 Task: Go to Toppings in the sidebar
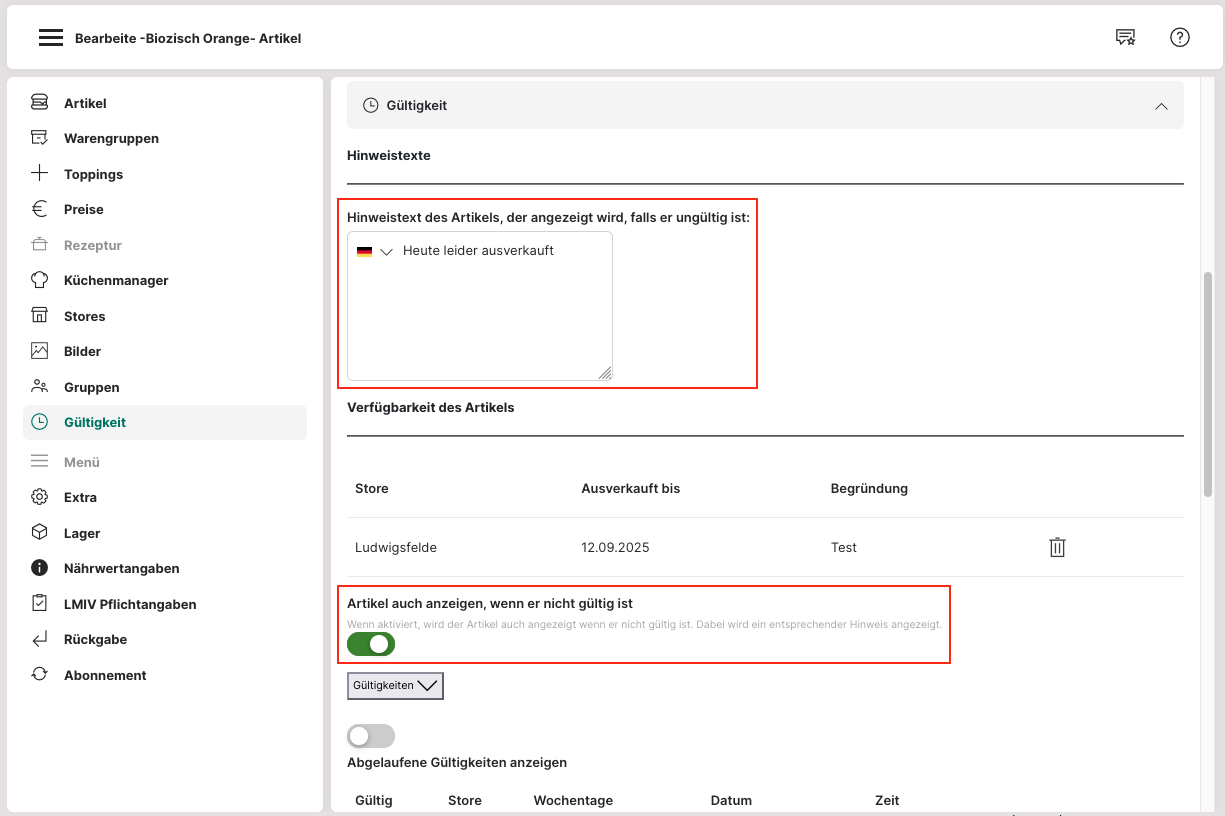coord(93,174)
